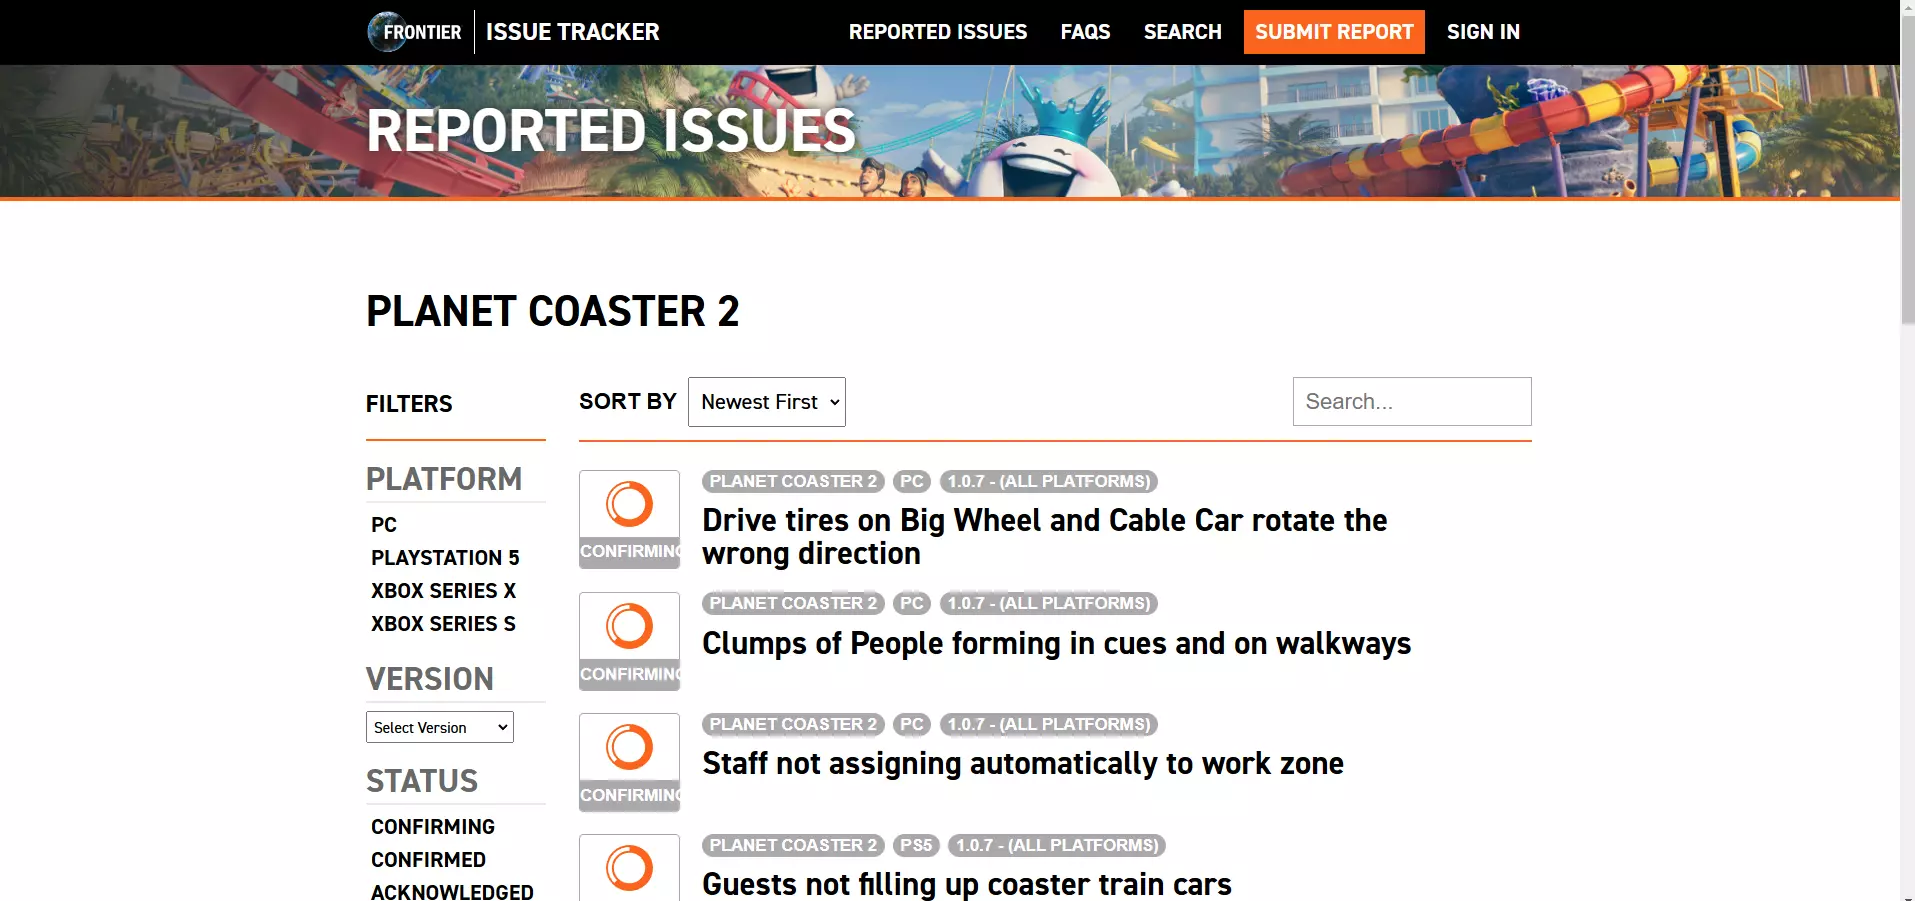Screen dimensions: 1915x901
Task: Filter issues by Xbox Series S
Action: pos(443,624)
